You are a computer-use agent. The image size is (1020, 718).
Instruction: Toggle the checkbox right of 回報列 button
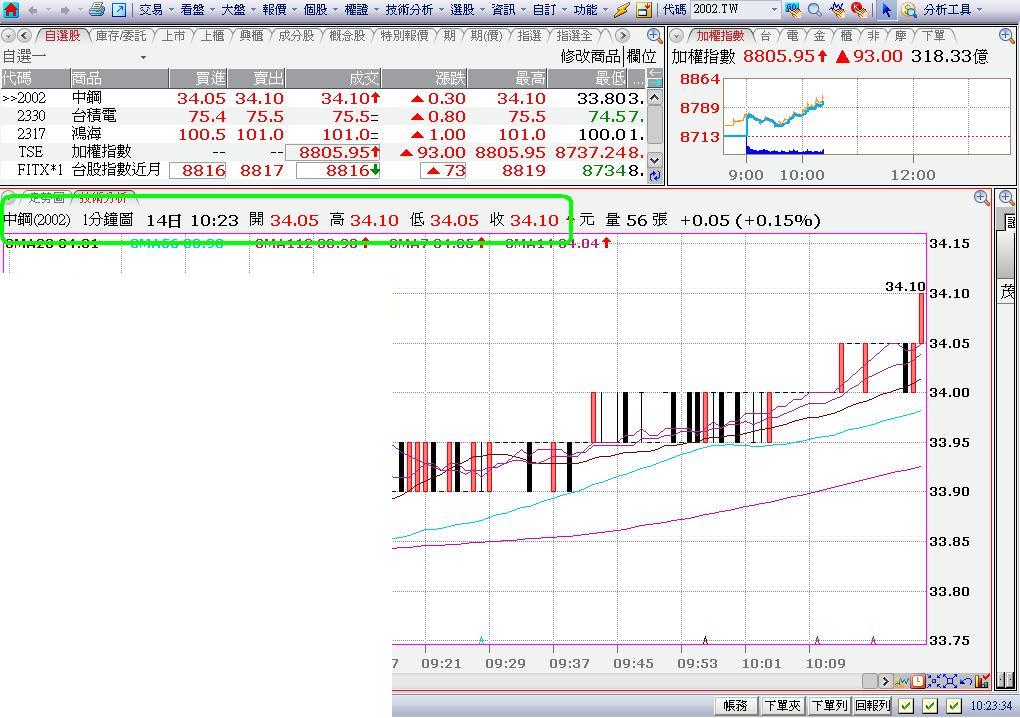[906, 706]
